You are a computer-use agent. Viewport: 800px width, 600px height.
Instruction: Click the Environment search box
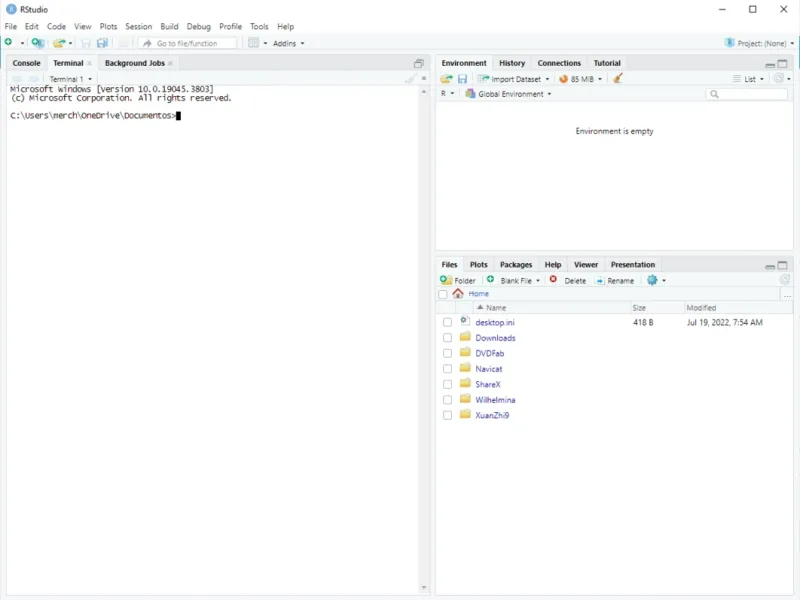746,94
